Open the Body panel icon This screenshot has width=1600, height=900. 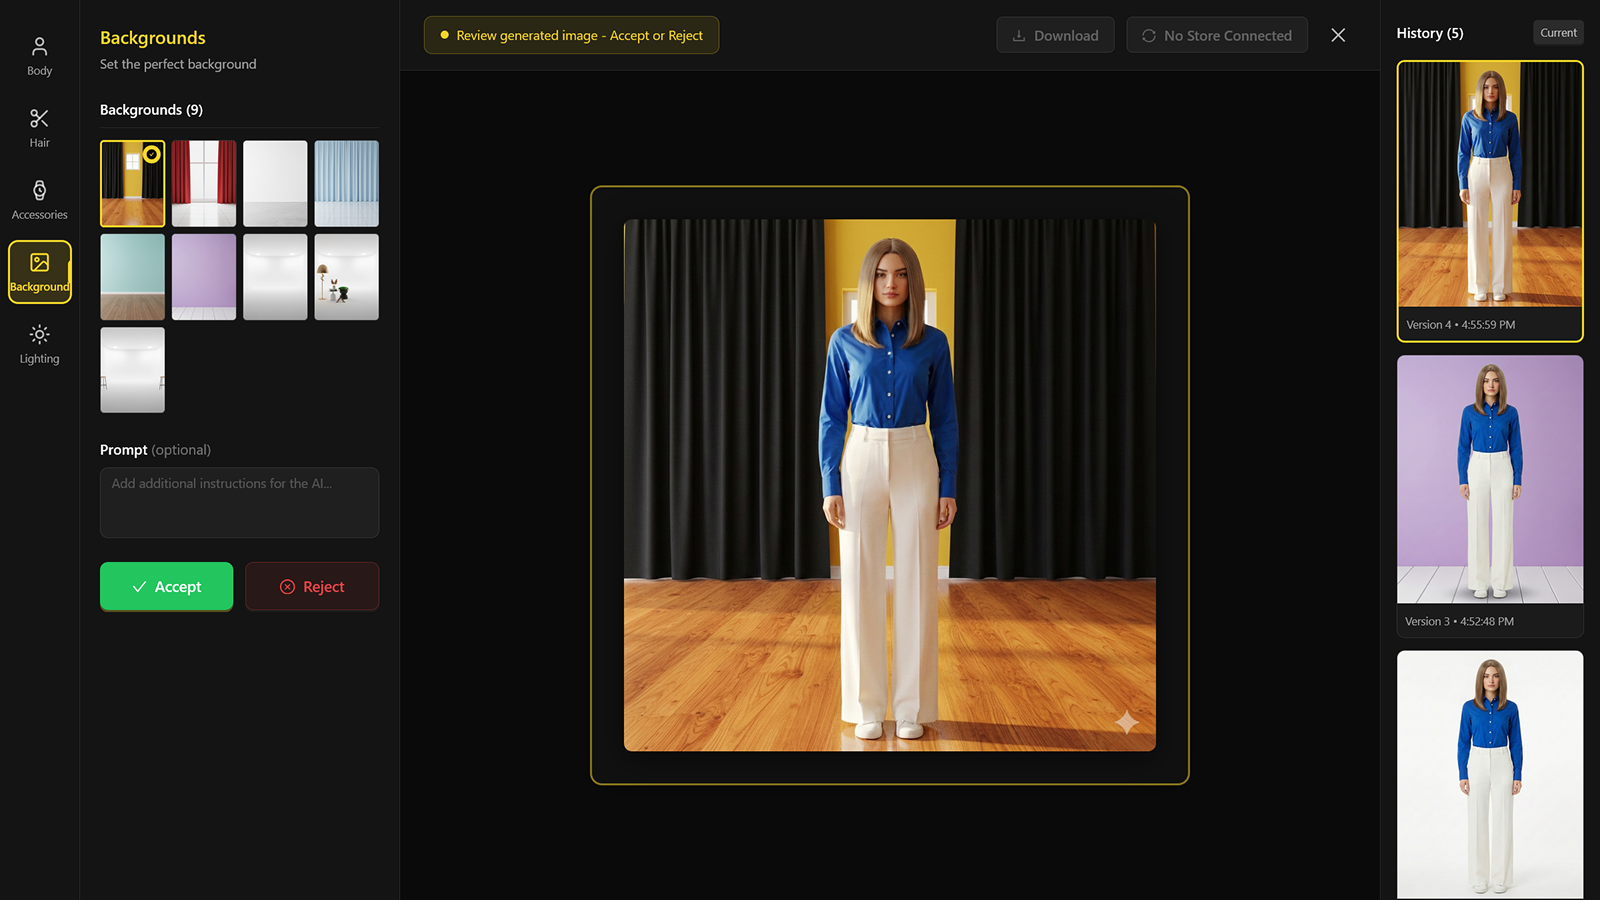tap(39, 47)
